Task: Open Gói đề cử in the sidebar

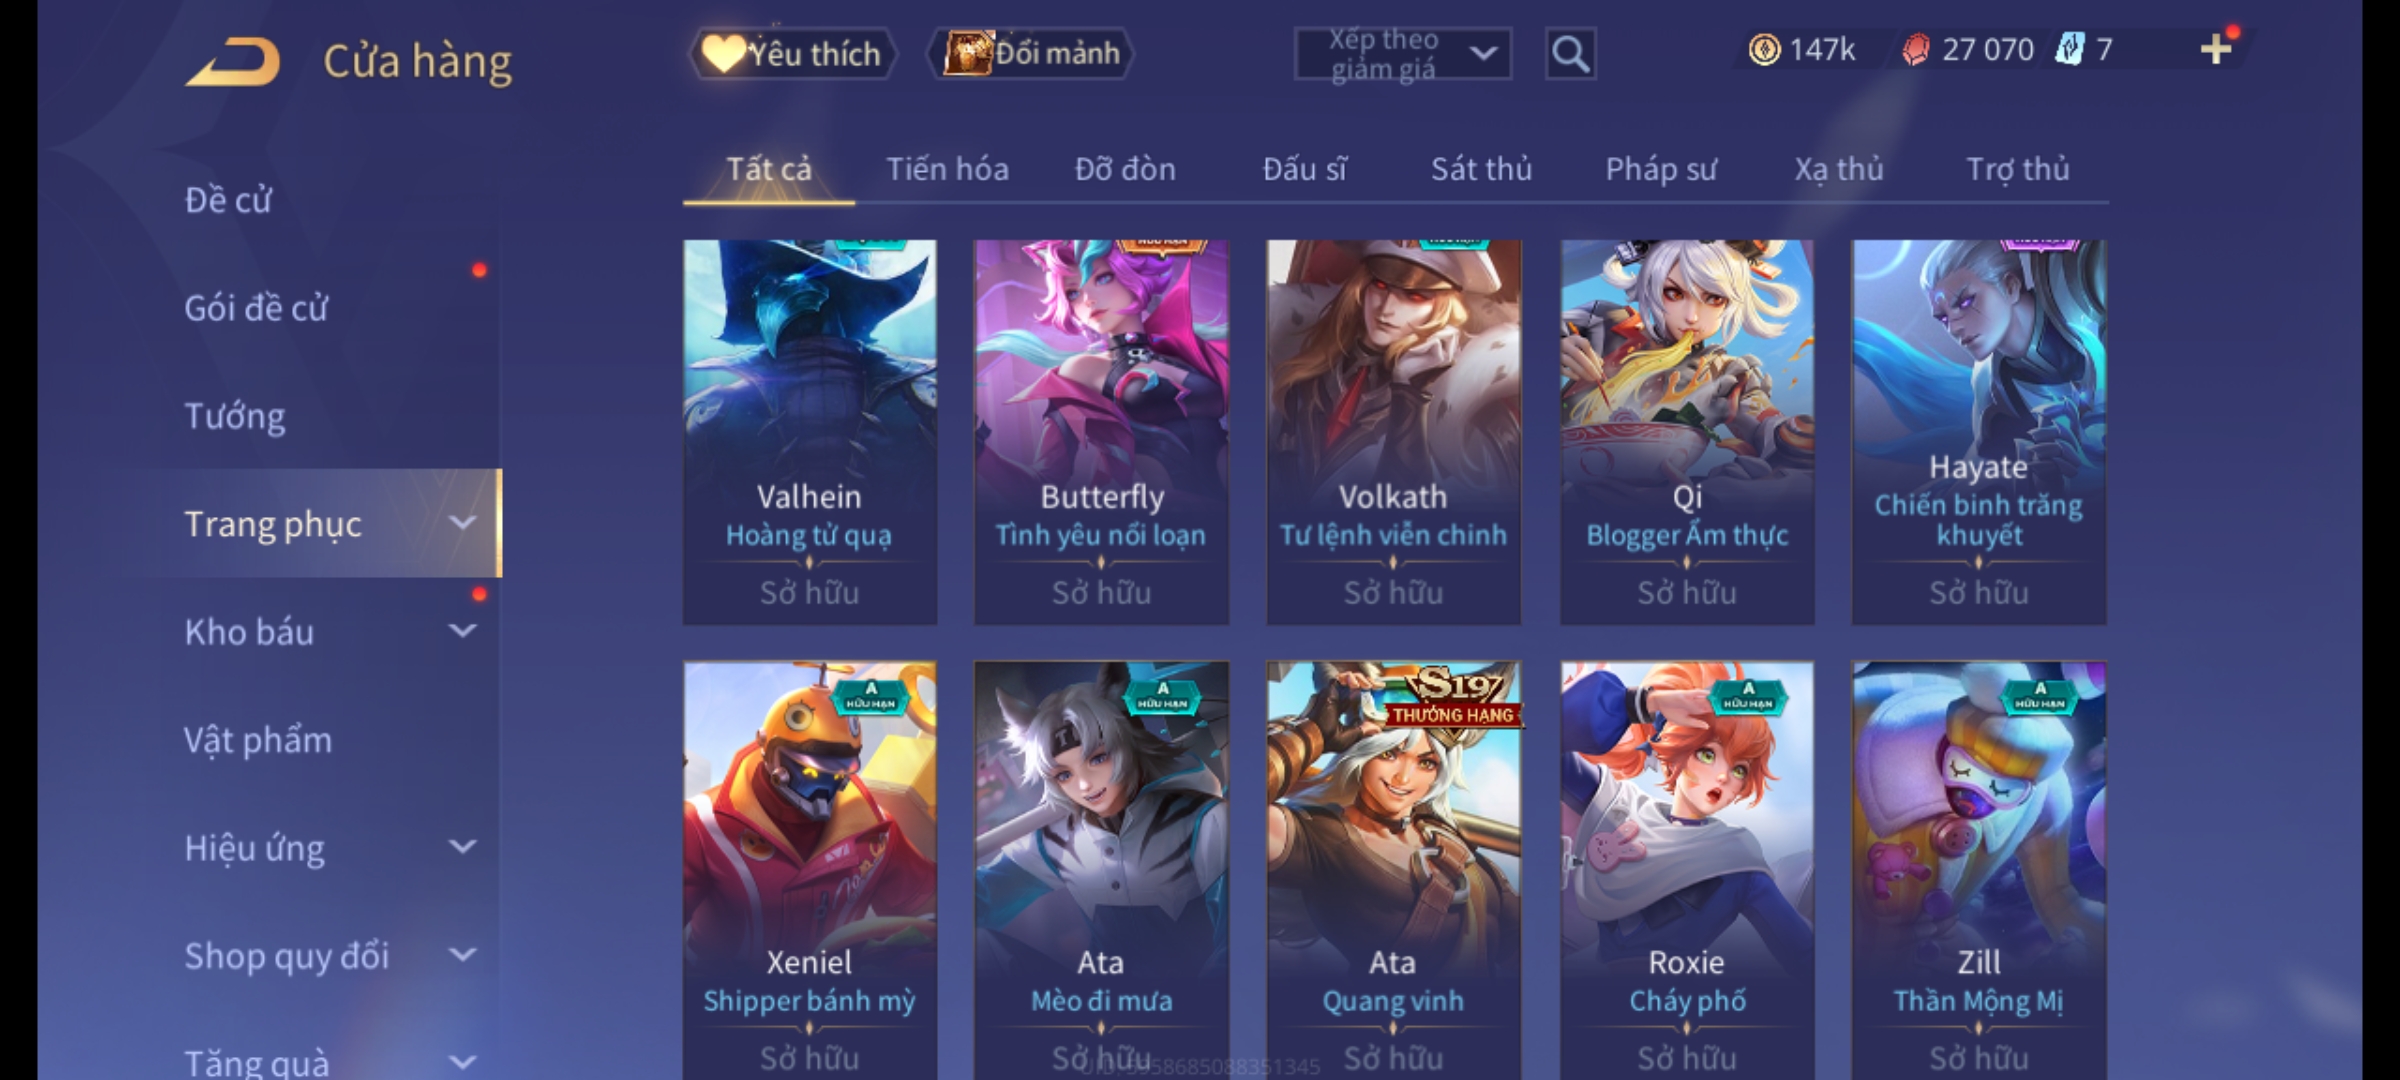Action: (x=256, y=307)
